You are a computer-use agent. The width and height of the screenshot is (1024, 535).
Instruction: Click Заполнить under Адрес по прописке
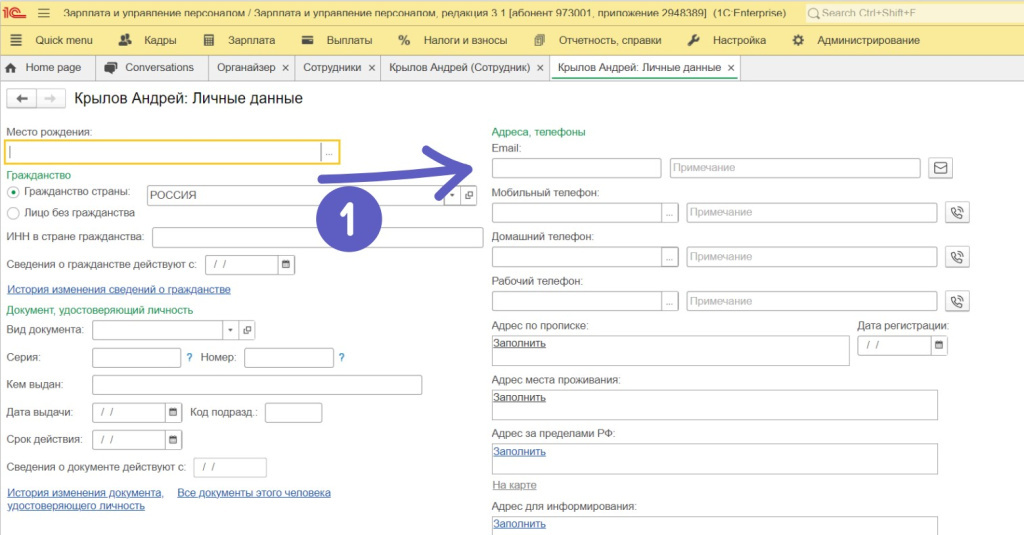(x=519, y=343)
